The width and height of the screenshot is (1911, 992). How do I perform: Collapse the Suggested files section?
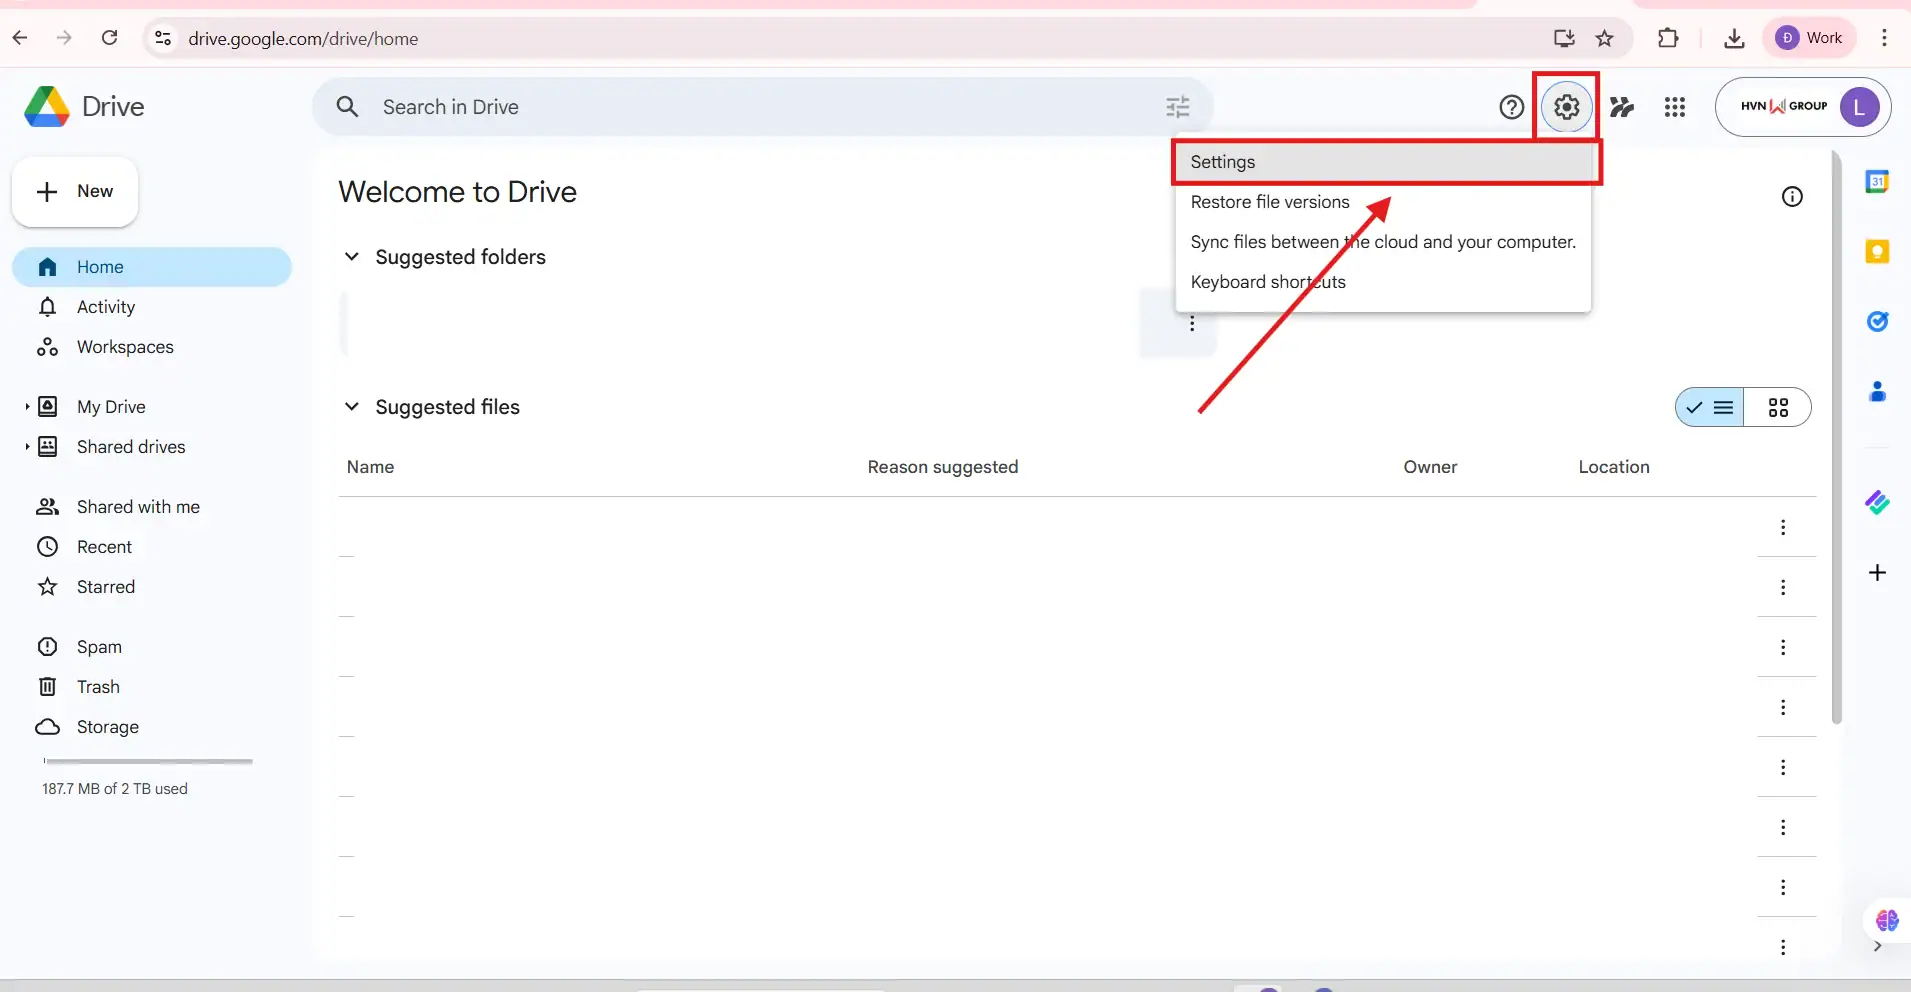352,407
